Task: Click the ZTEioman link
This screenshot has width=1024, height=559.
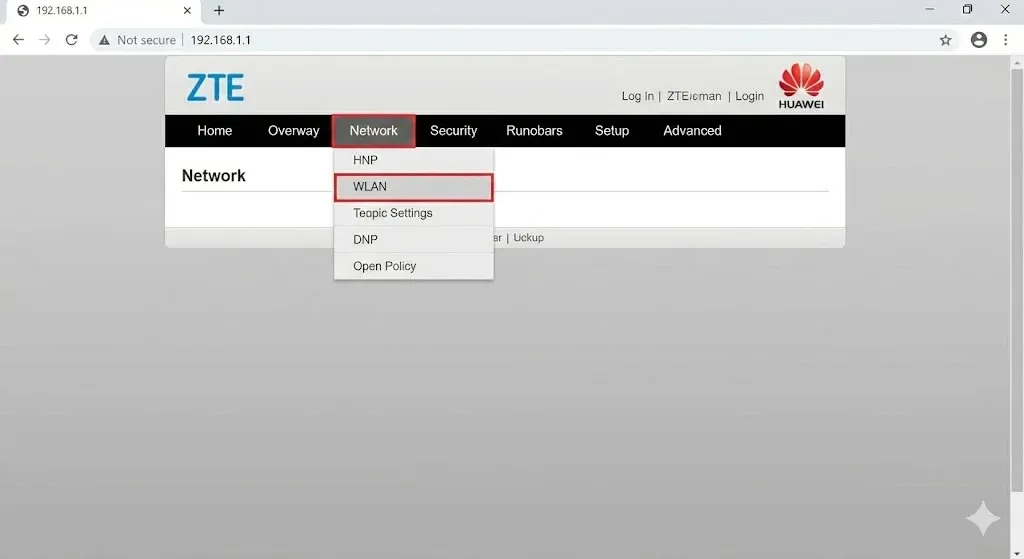Action: [694, 96]
